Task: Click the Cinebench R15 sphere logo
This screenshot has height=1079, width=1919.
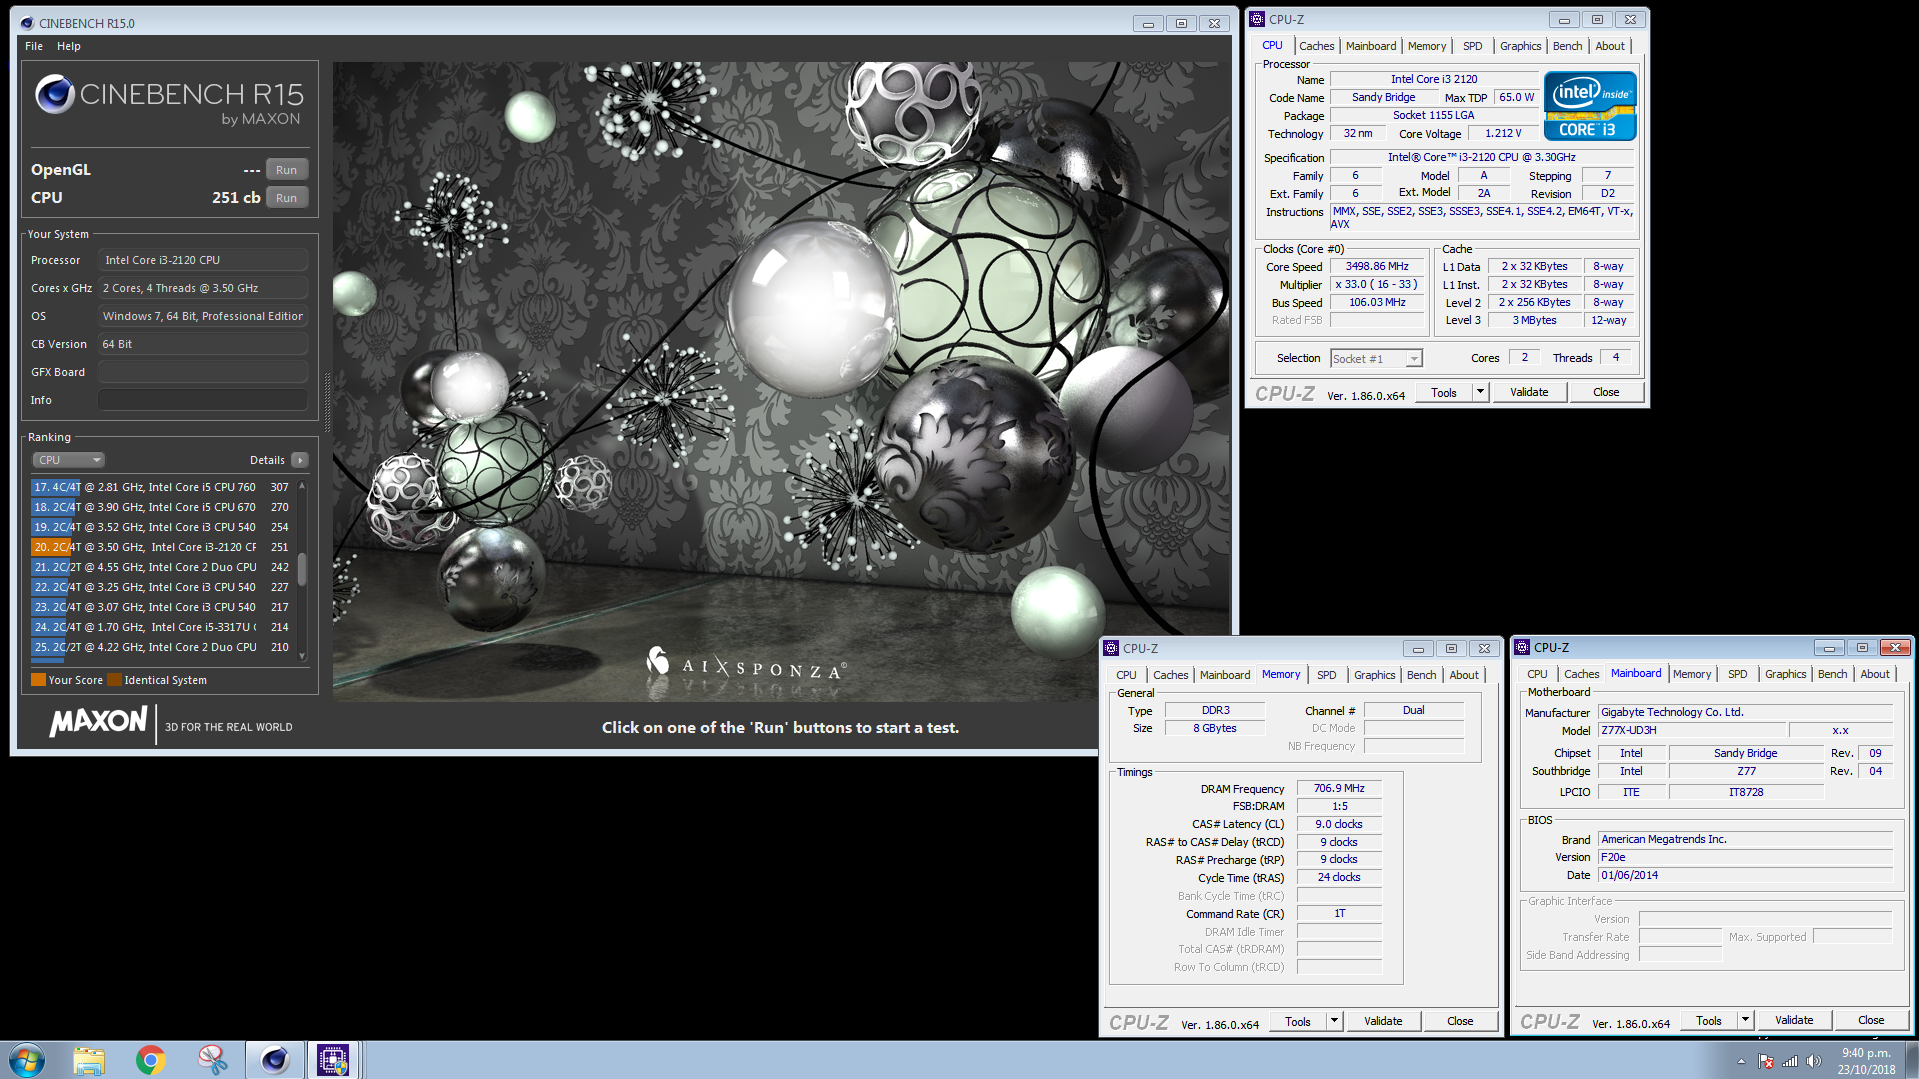Action: point(55,94)
